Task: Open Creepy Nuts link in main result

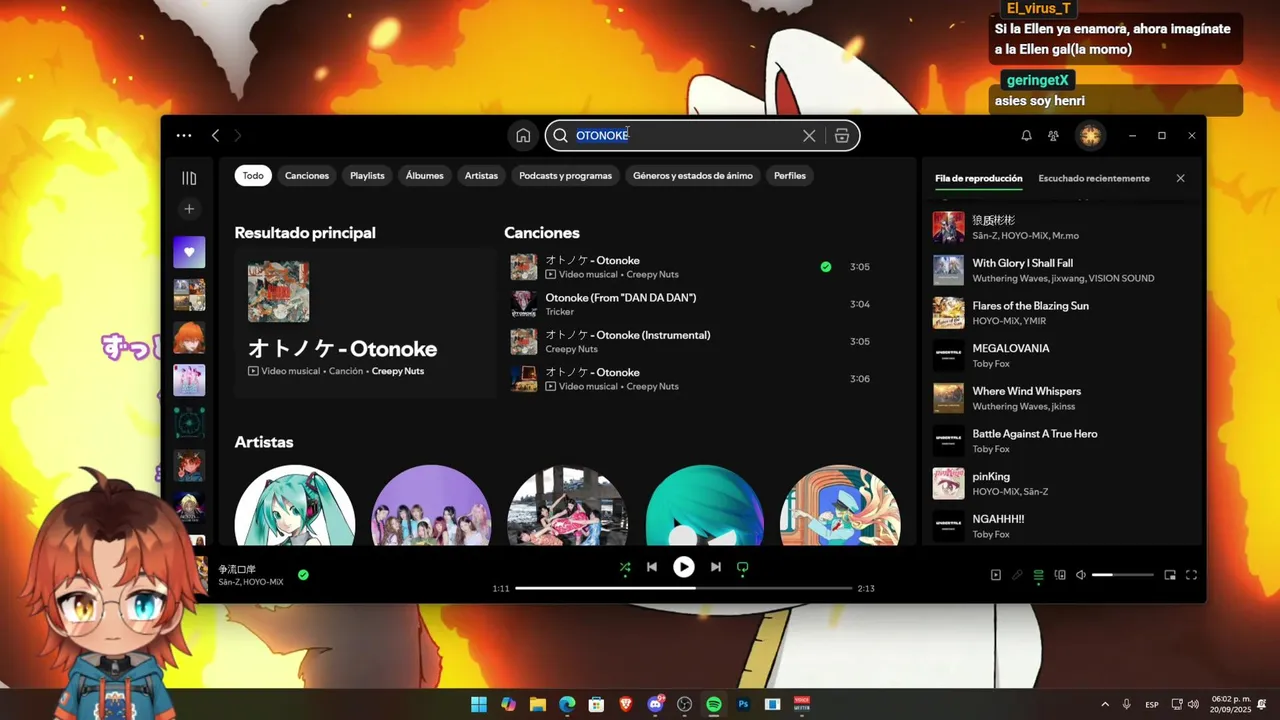Action: pos(398,371)
